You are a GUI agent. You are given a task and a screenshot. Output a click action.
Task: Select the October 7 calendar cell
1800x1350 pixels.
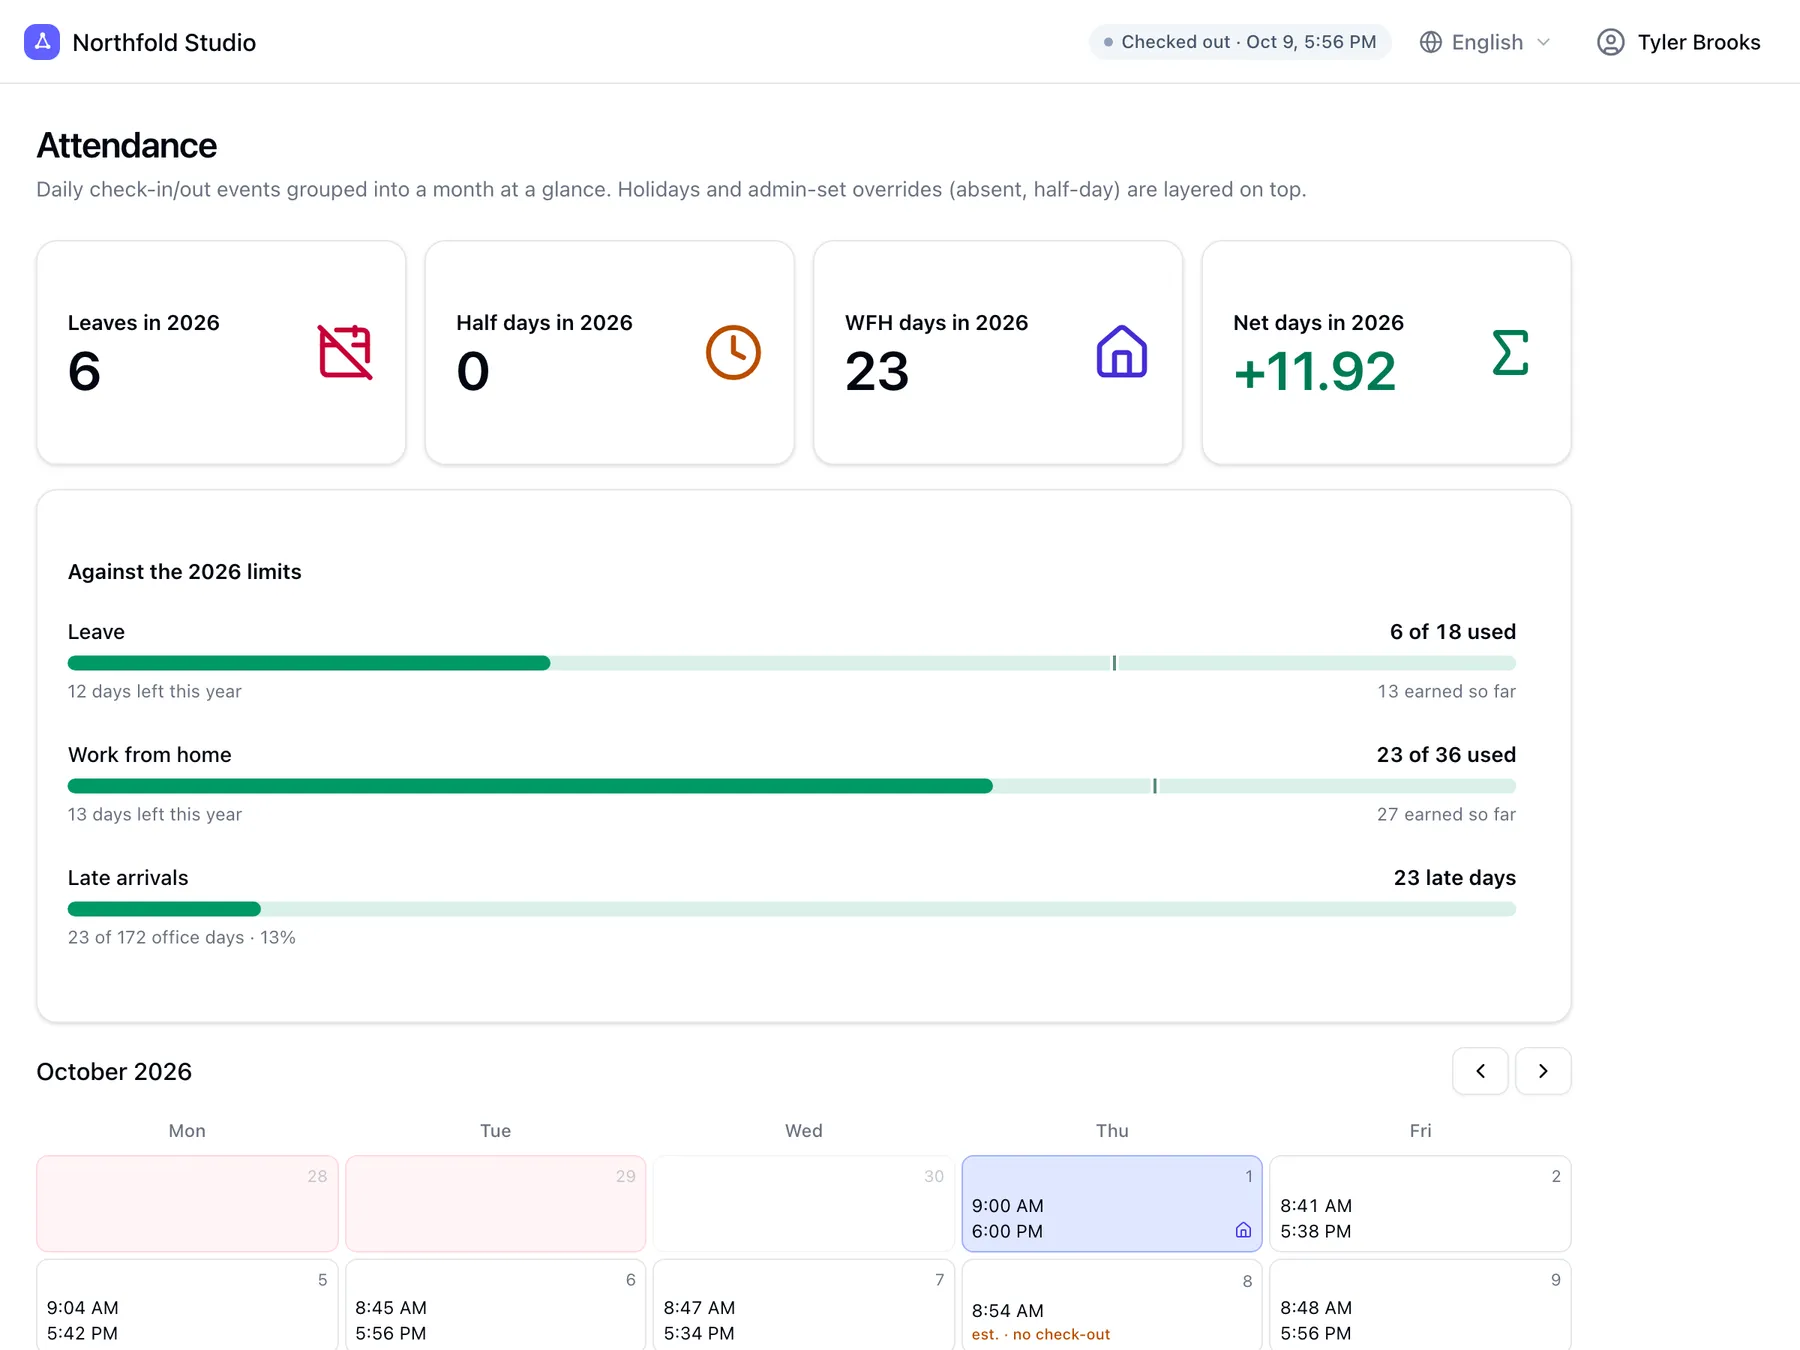coord(804,1305)
